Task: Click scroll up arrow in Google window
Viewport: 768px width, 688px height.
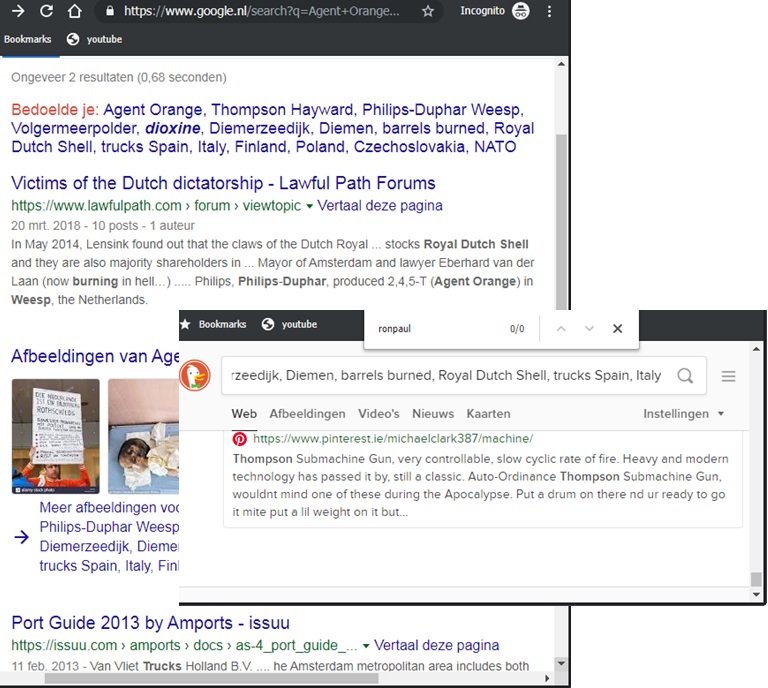Action: coord(561,64)
